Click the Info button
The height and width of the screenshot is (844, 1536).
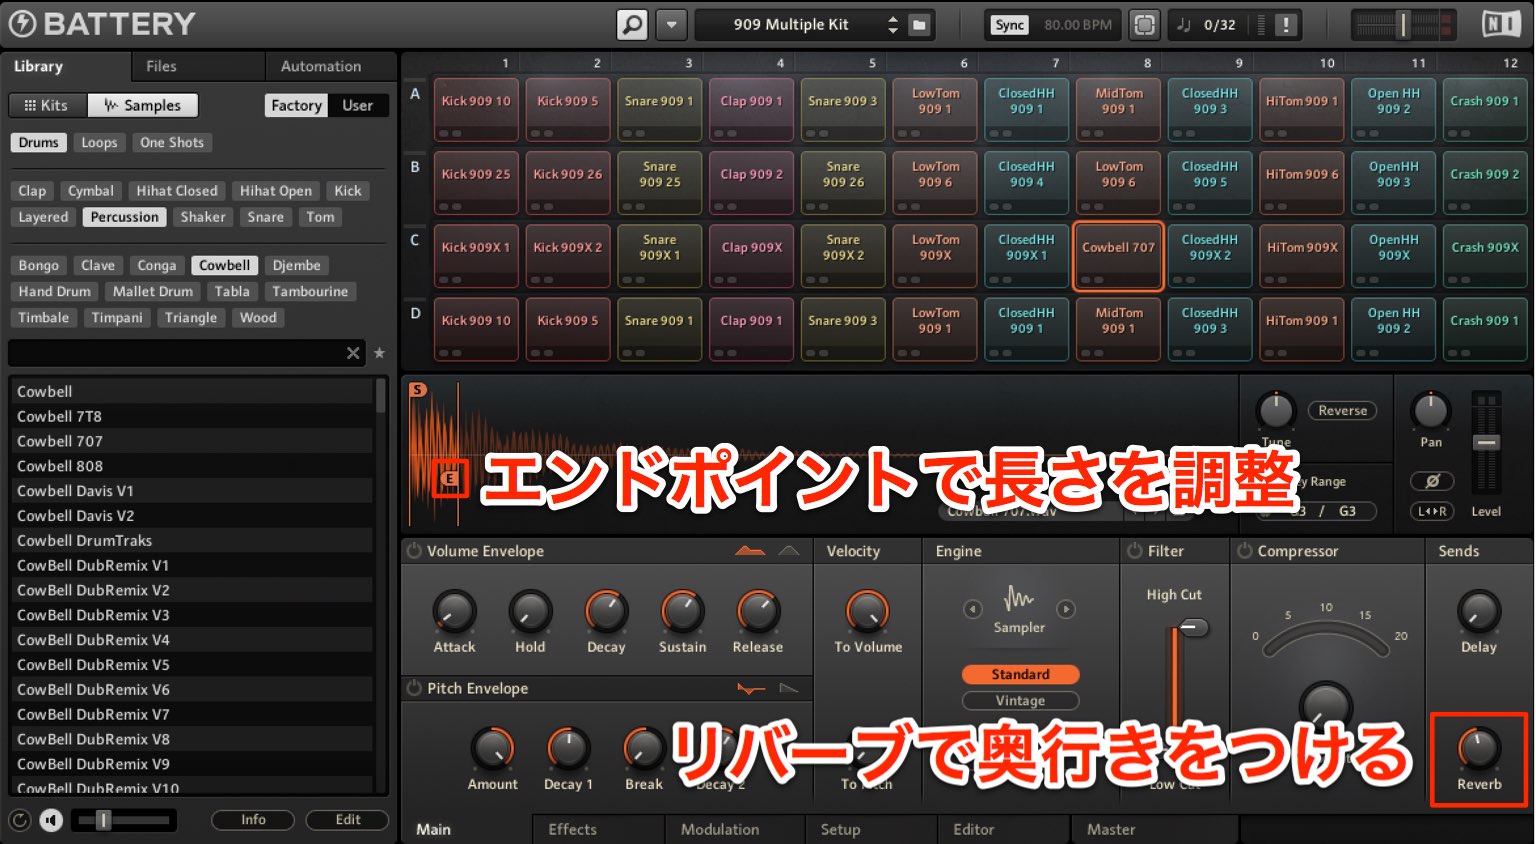pos(253,820)
